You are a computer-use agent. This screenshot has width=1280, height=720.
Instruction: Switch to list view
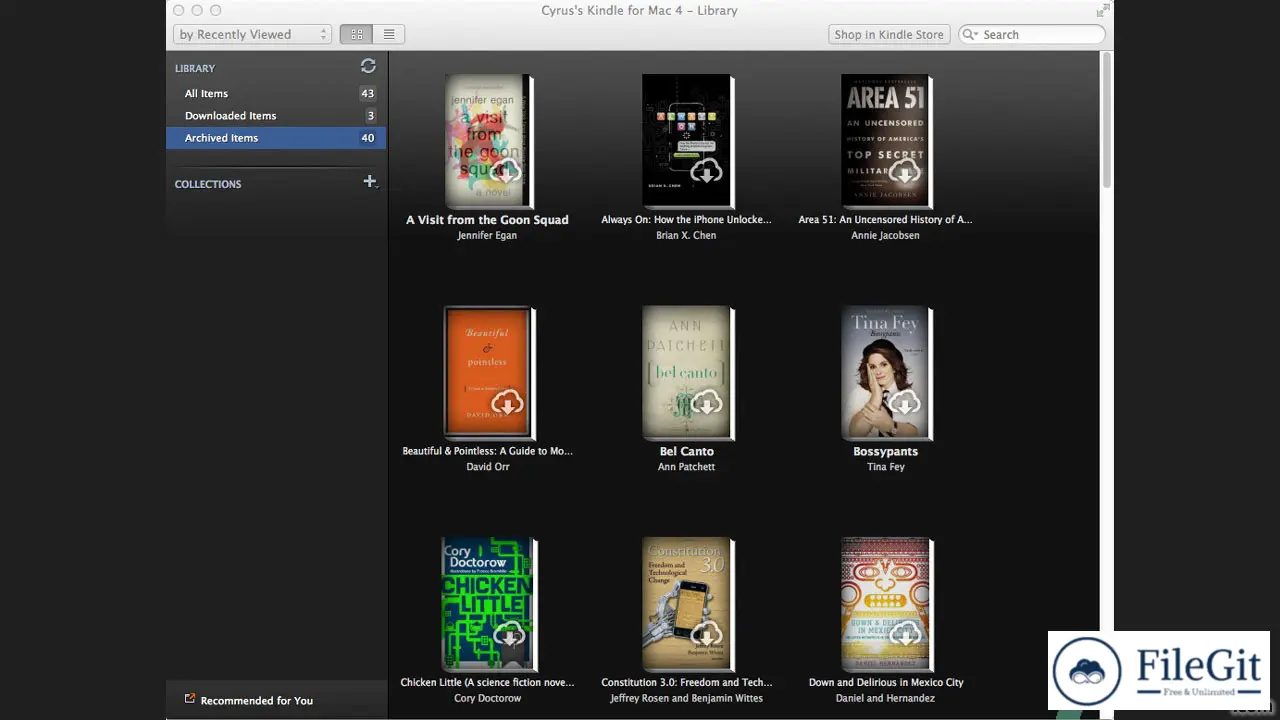click(x=389, y=34)
